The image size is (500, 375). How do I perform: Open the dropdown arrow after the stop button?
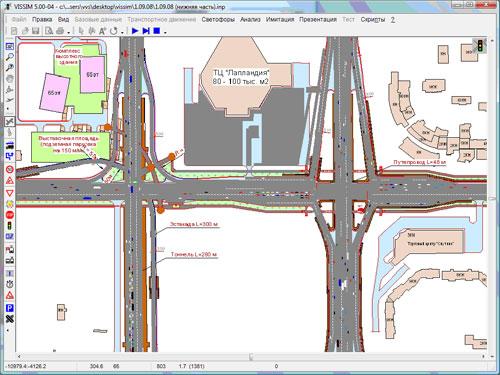[165, 32]
